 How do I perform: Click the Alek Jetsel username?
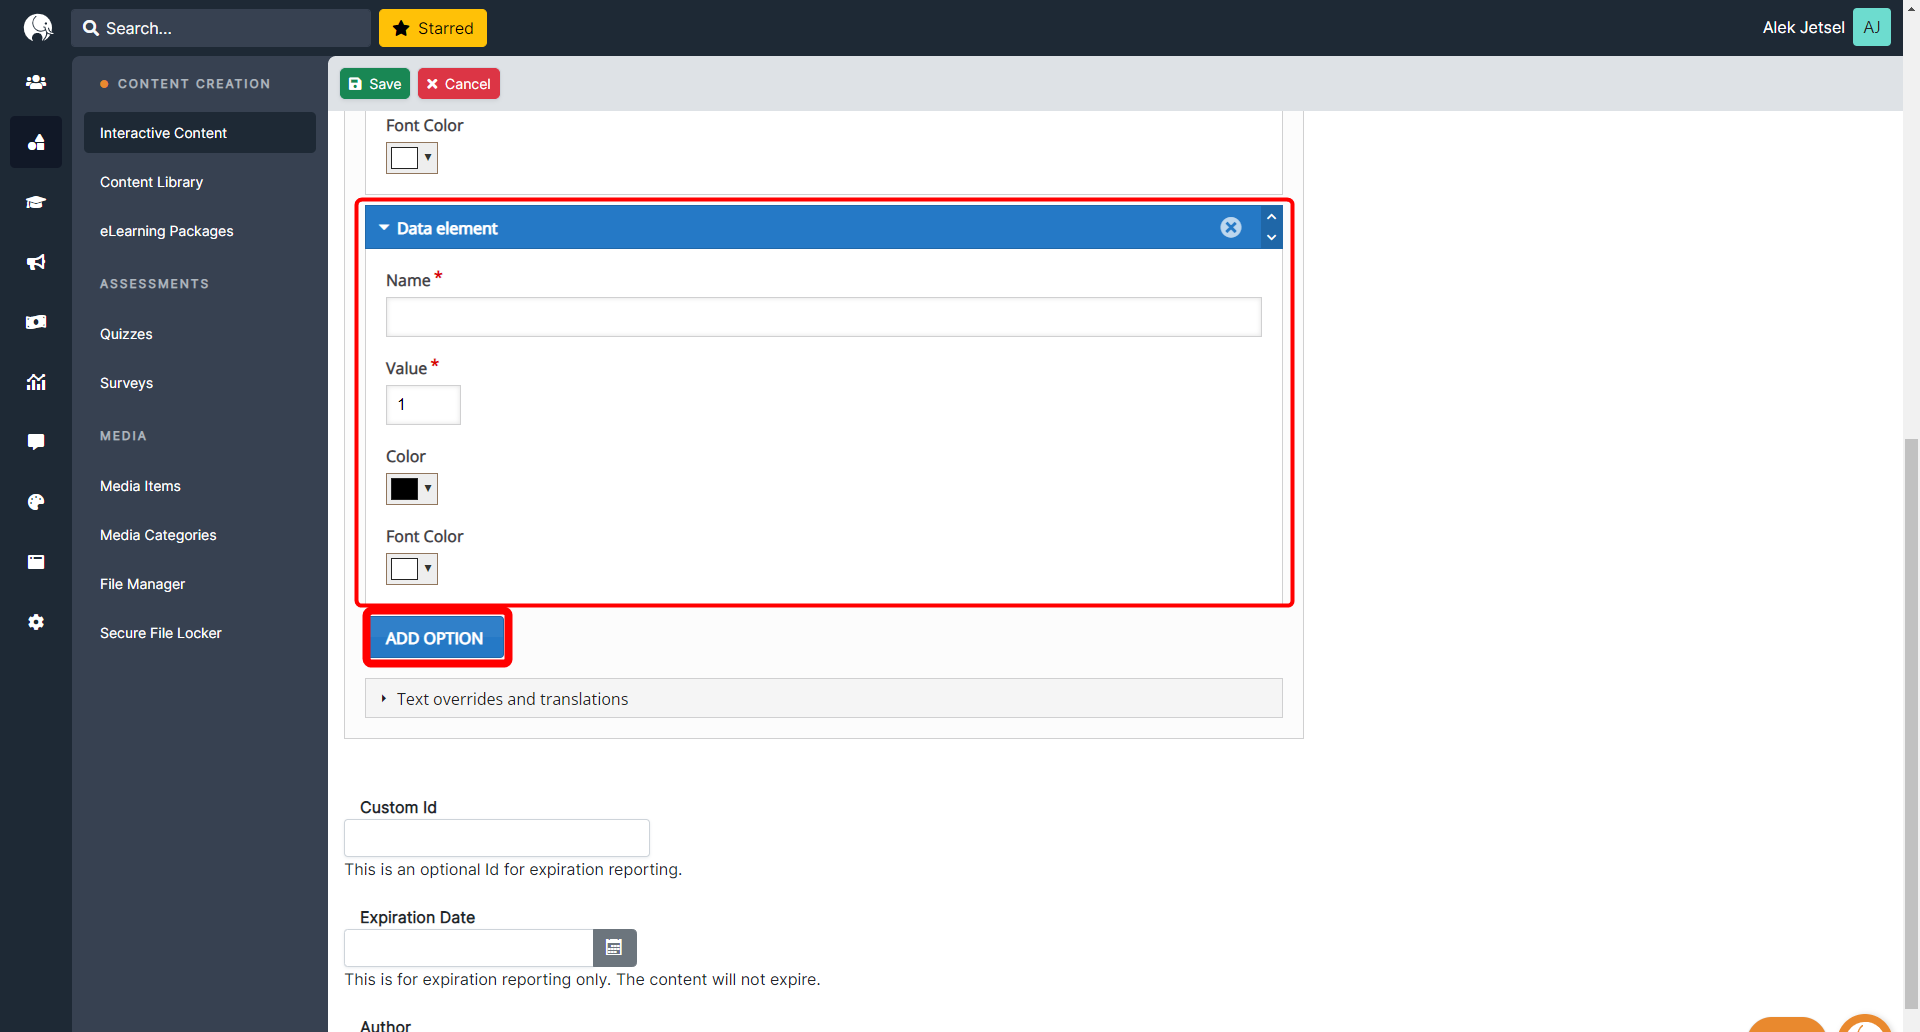click(1803, 28)
